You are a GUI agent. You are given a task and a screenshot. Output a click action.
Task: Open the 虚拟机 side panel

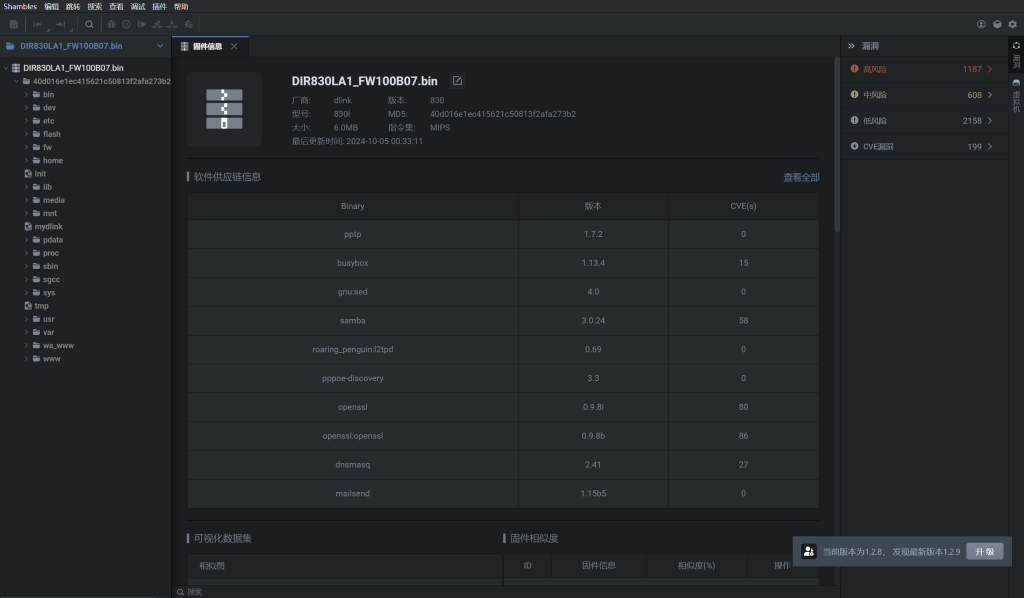click(1016, 95)
